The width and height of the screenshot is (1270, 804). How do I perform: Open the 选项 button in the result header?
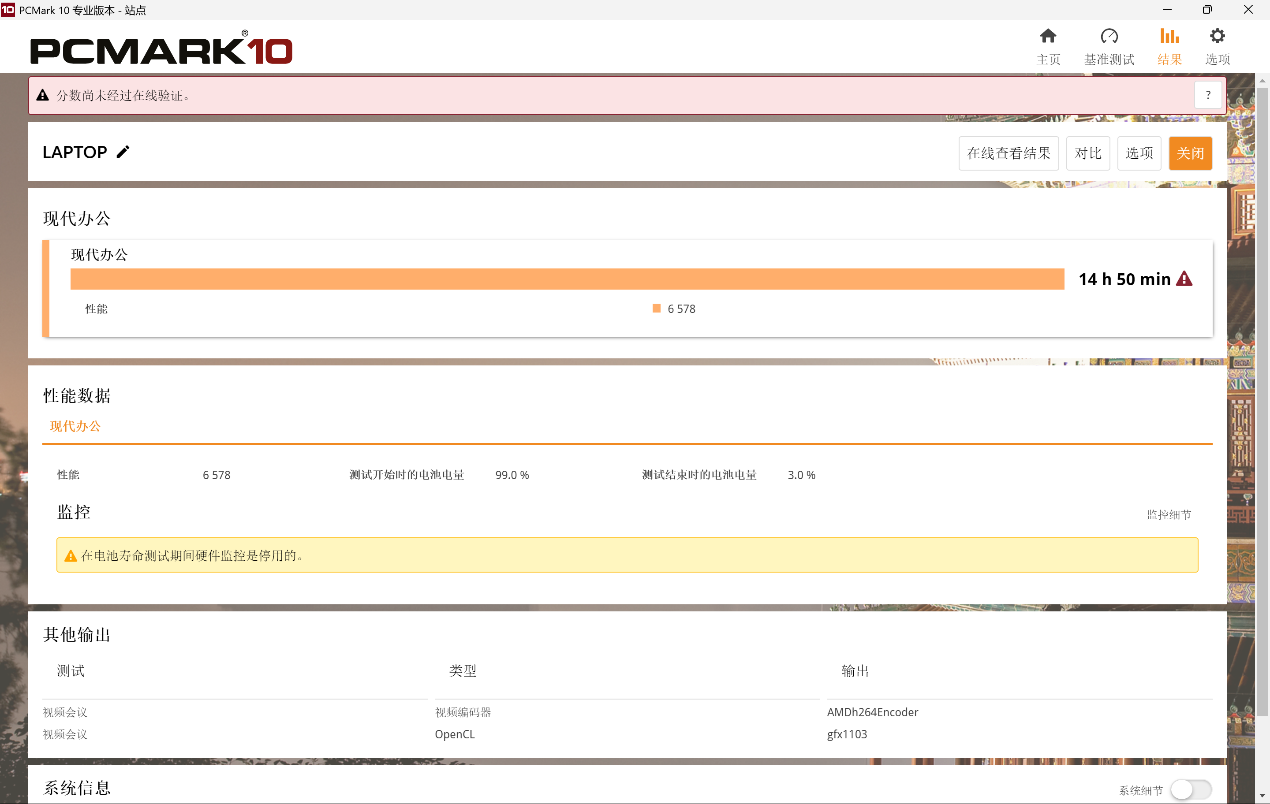[x=1139, y=153]
